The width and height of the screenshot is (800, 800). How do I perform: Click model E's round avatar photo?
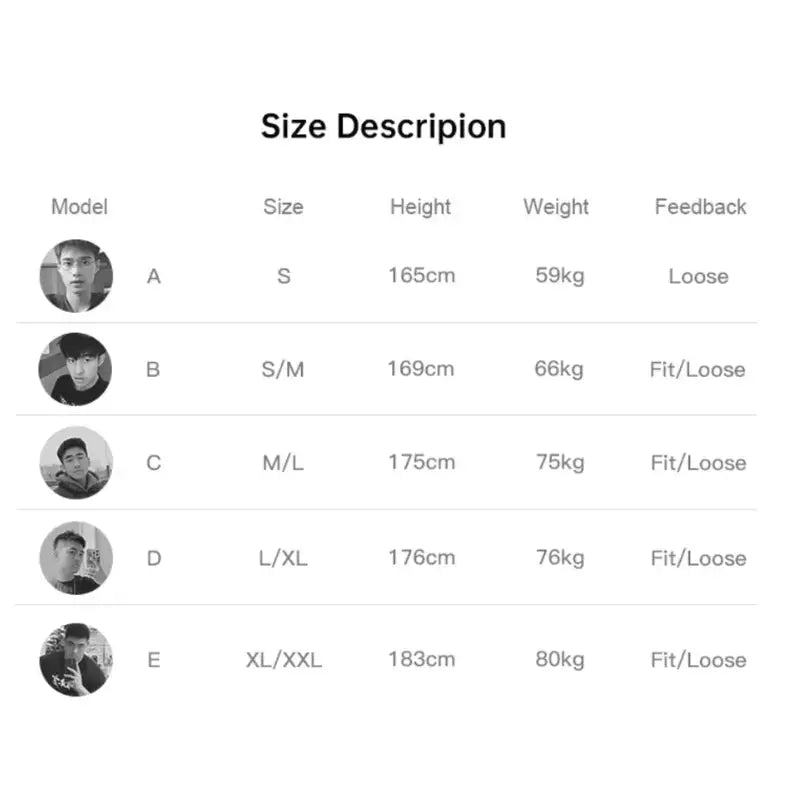[x=76, y=659]
